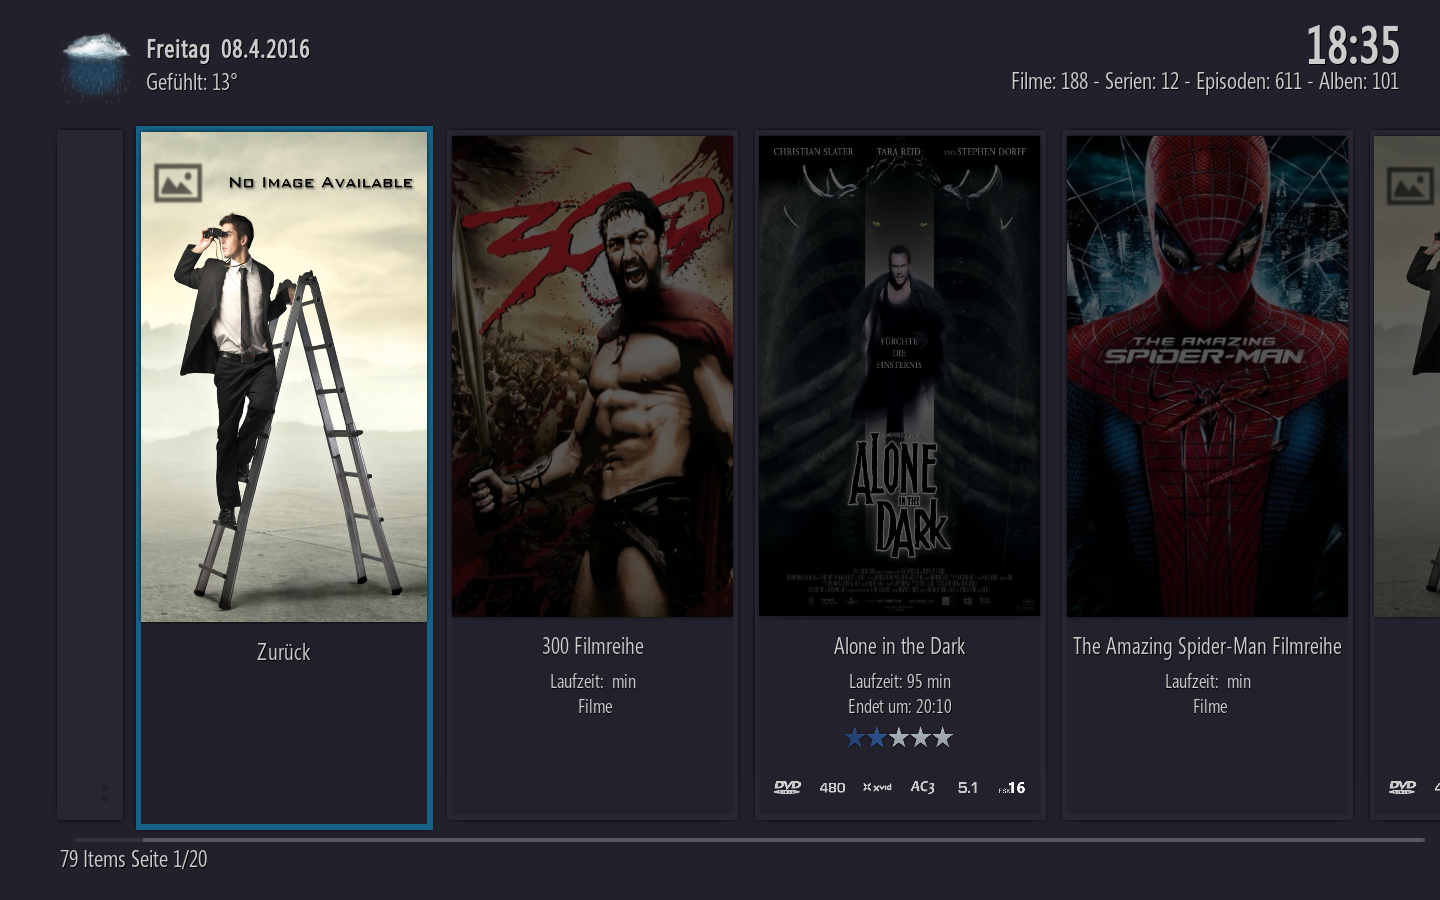Select the Zurück back item
Image resolution: width=1440 pixels, height=900 pixels.
pos(284,477)
